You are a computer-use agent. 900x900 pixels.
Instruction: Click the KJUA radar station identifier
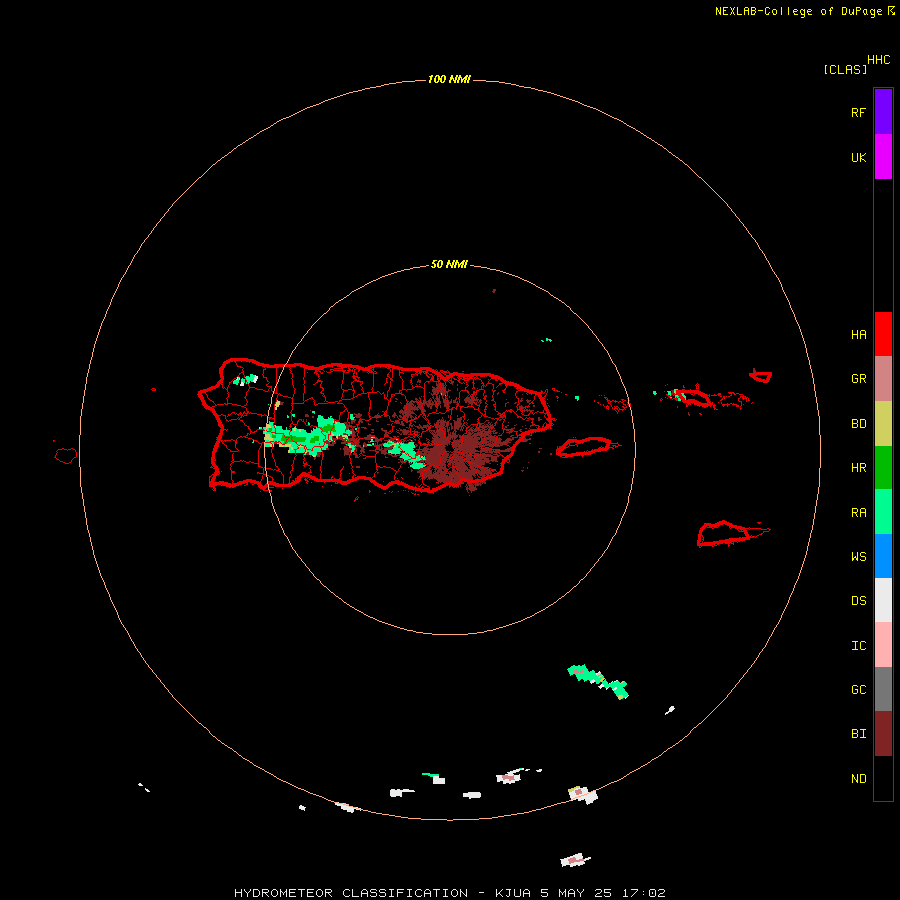[x=514, y=893]
